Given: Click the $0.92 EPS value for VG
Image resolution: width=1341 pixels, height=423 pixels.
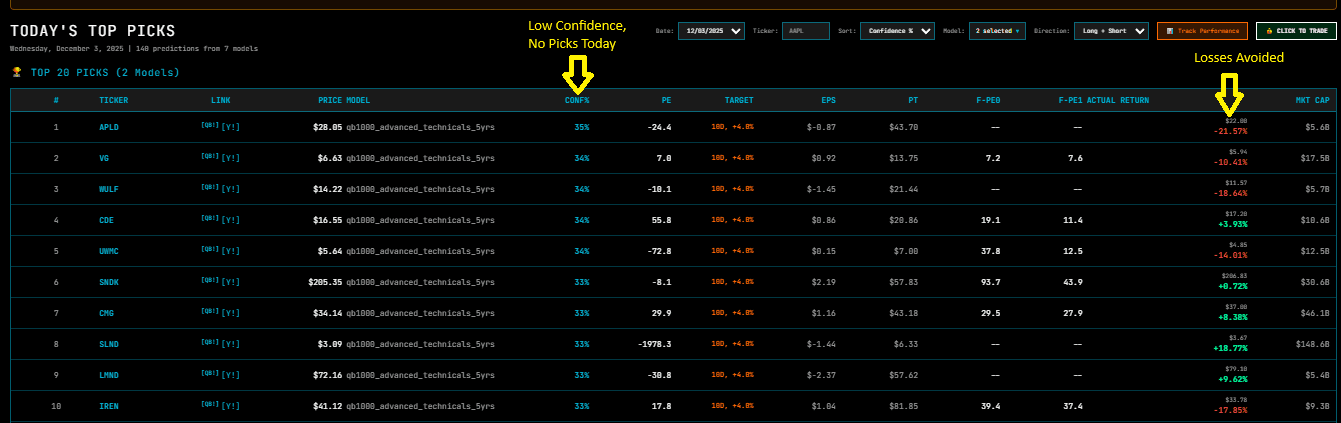Looking at the screenshot, I should [825, 158].
